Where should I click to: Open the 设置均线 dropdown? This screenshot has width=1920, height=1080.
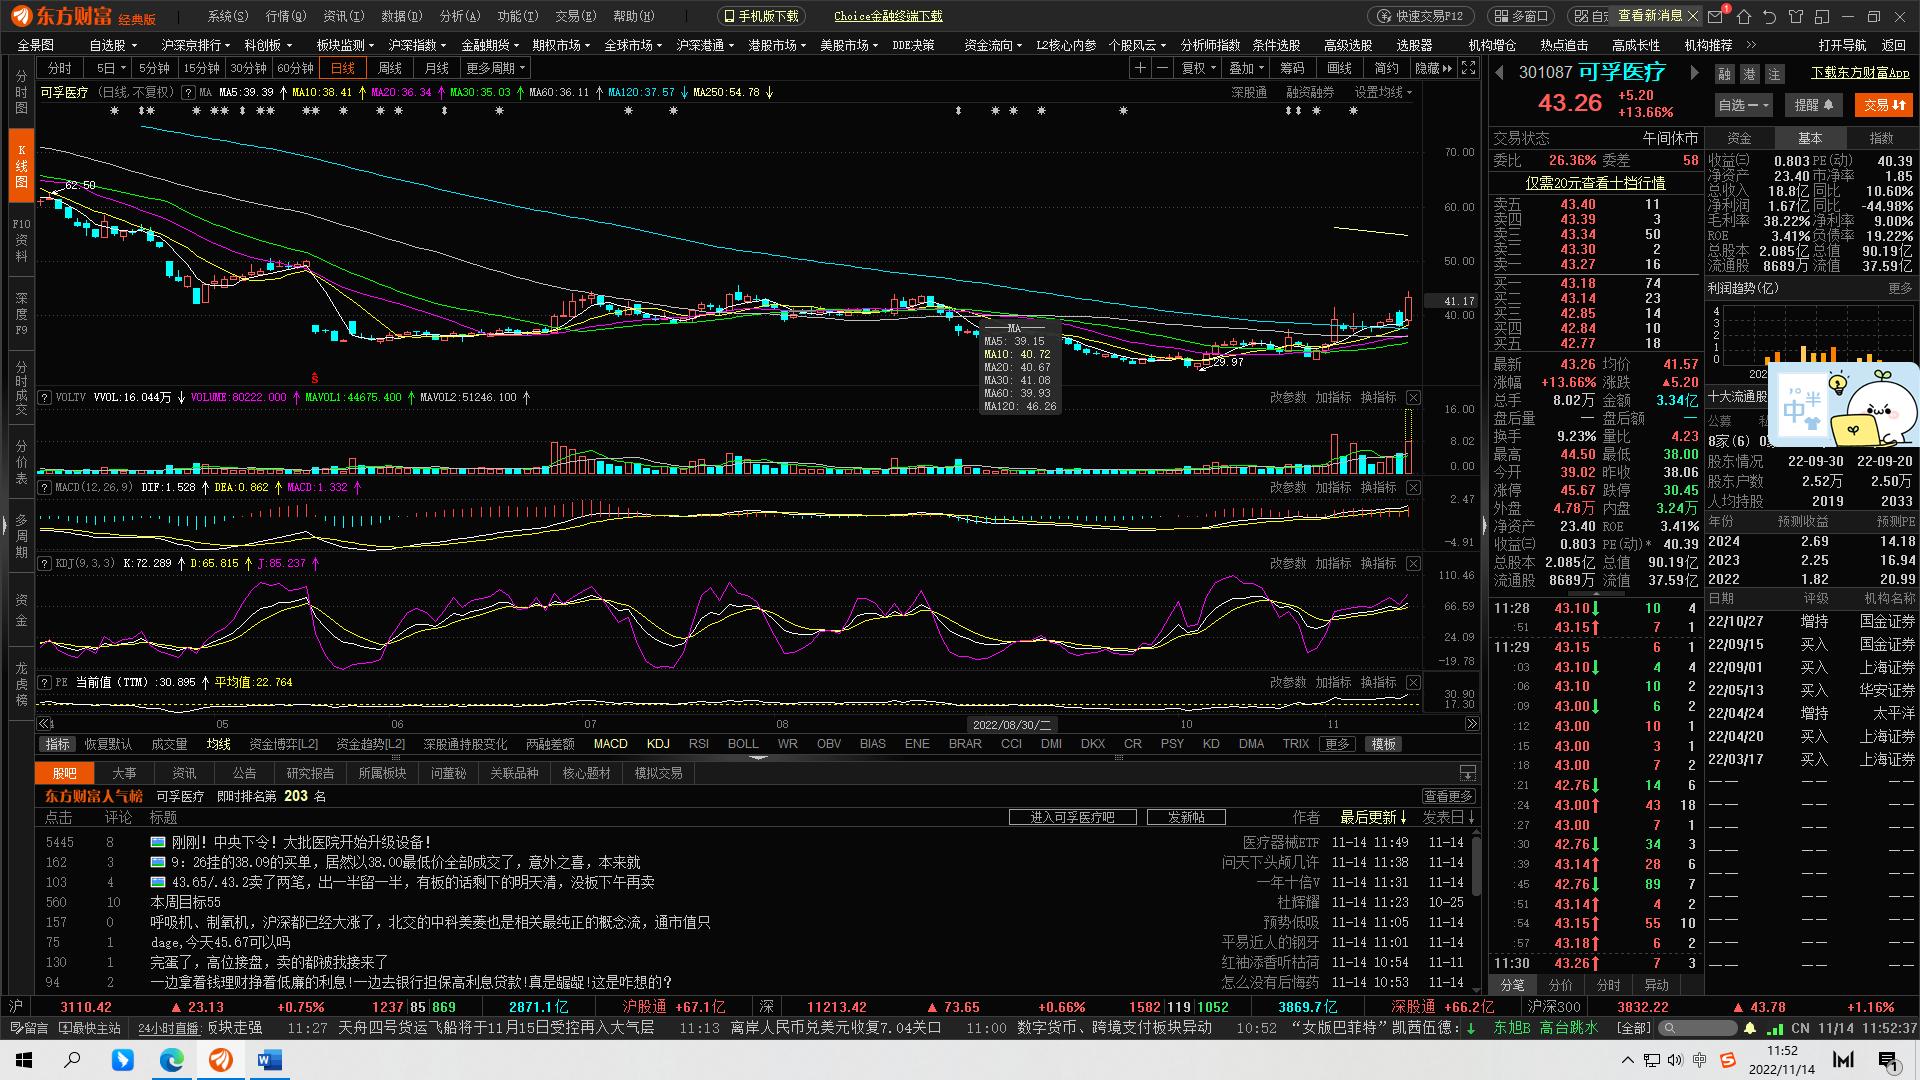tap(1383, 92)
